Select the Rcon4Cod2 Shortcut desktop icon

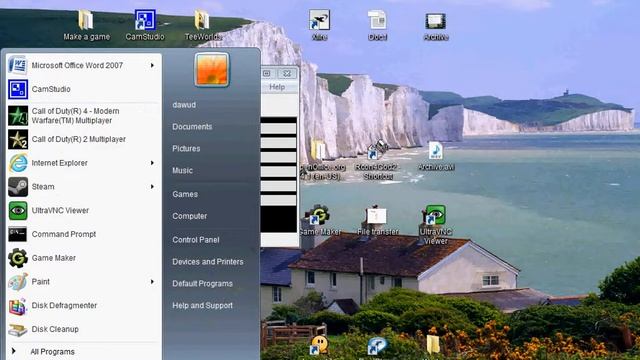(378, 160)
